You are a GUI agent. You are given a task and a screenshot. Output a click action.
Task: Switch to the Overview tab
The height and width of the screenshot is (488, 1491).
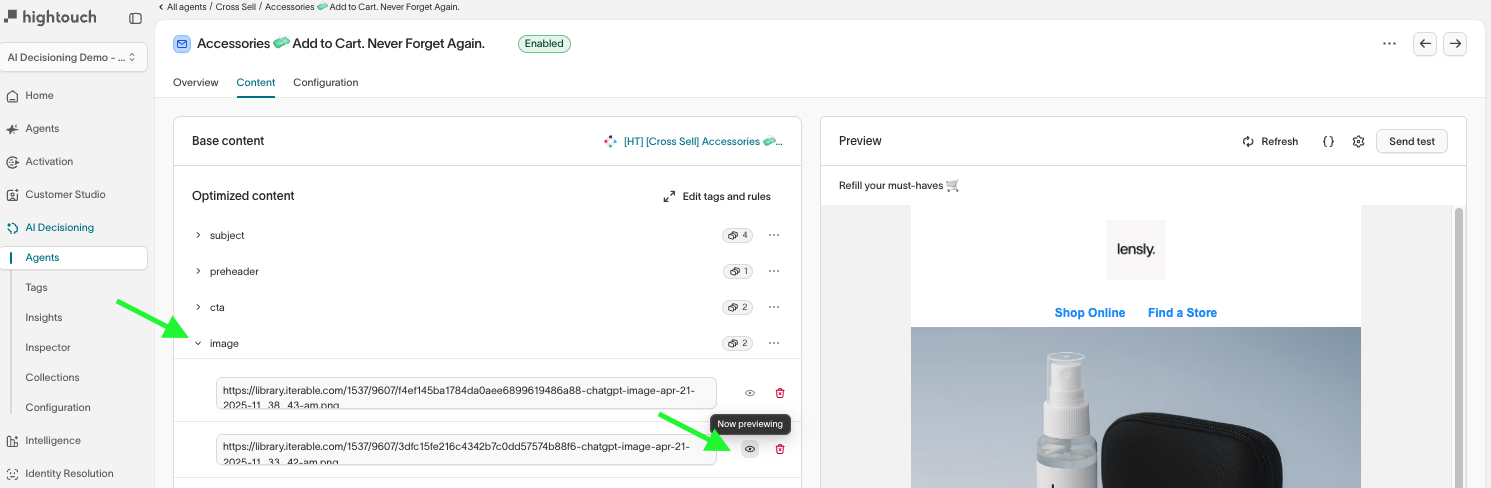(x=195, y=83)
